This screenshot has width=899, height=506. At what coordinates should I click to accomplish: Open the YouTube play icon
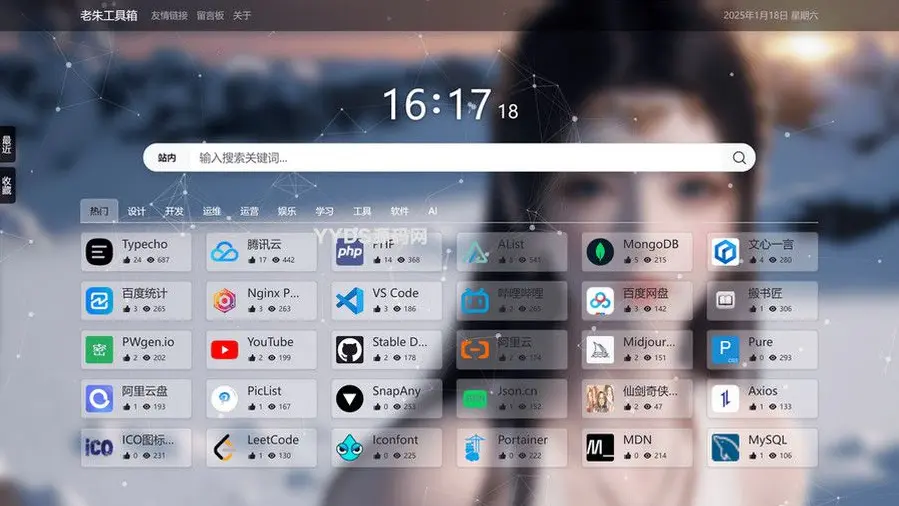[224, 350]
